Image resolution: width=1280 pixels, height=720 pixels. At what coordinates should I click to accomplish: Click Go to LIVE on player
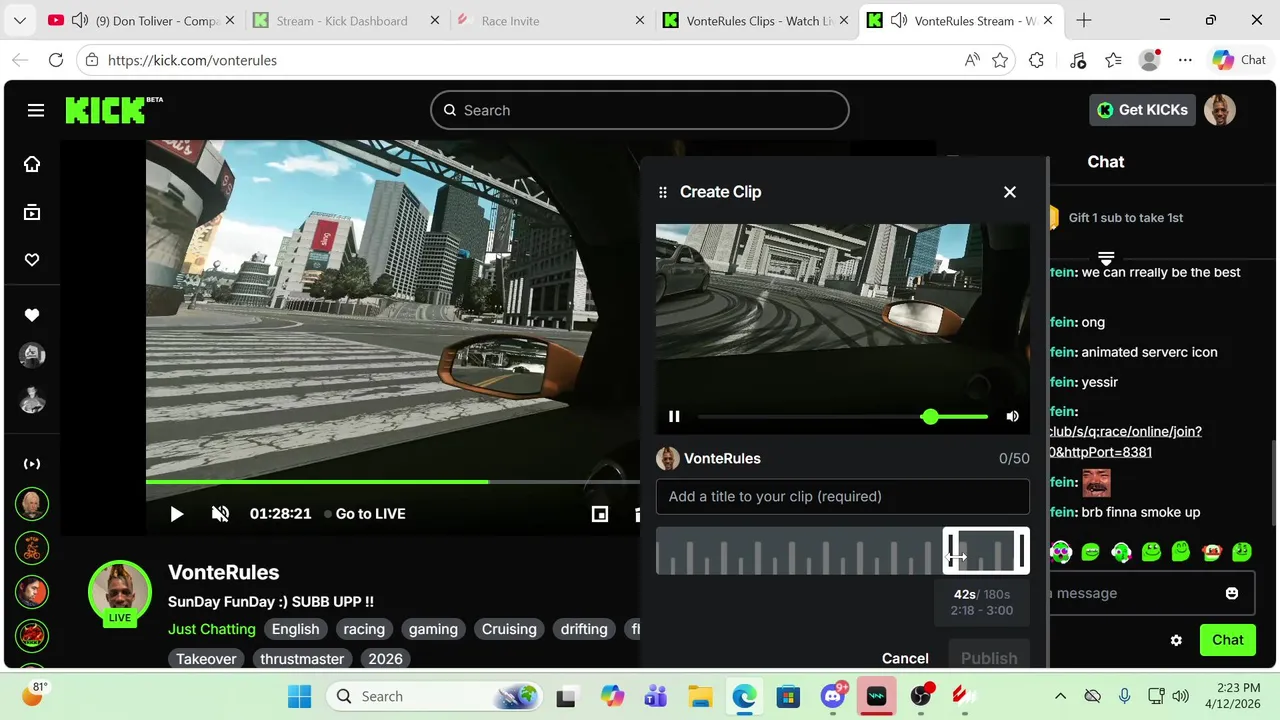click(365, 514)
